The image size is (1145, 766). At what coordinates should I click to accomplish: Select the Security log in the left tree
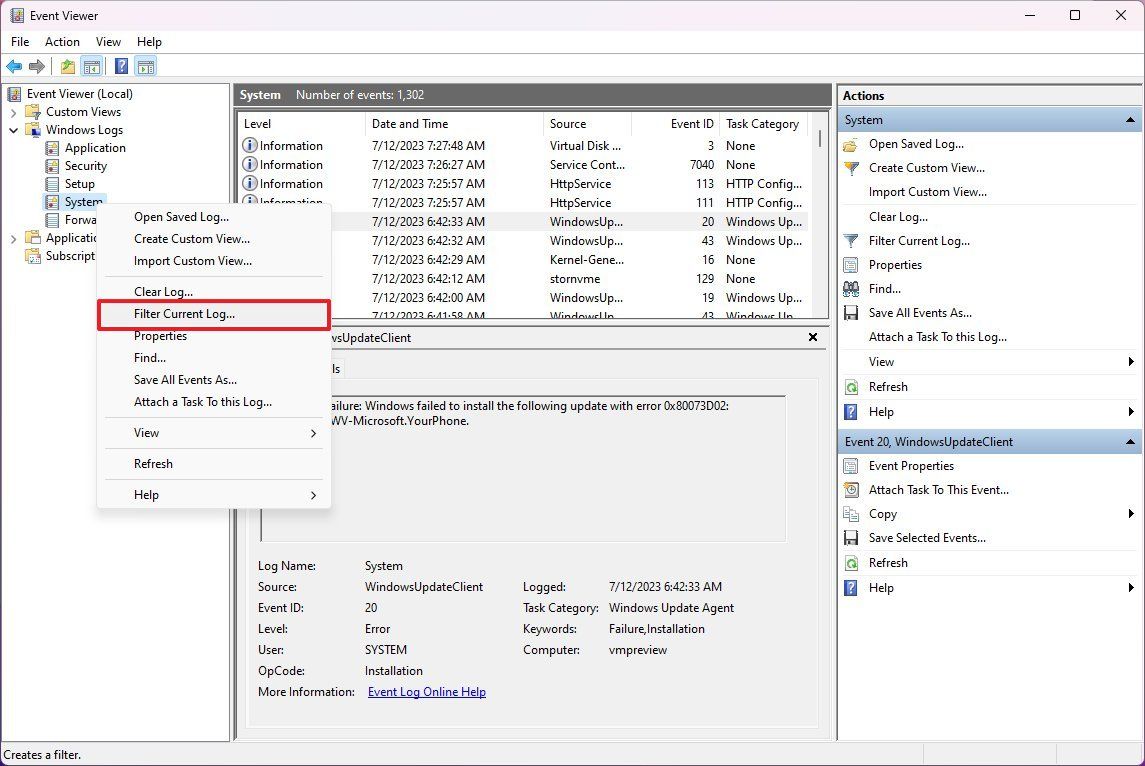(x=85, y=165)
